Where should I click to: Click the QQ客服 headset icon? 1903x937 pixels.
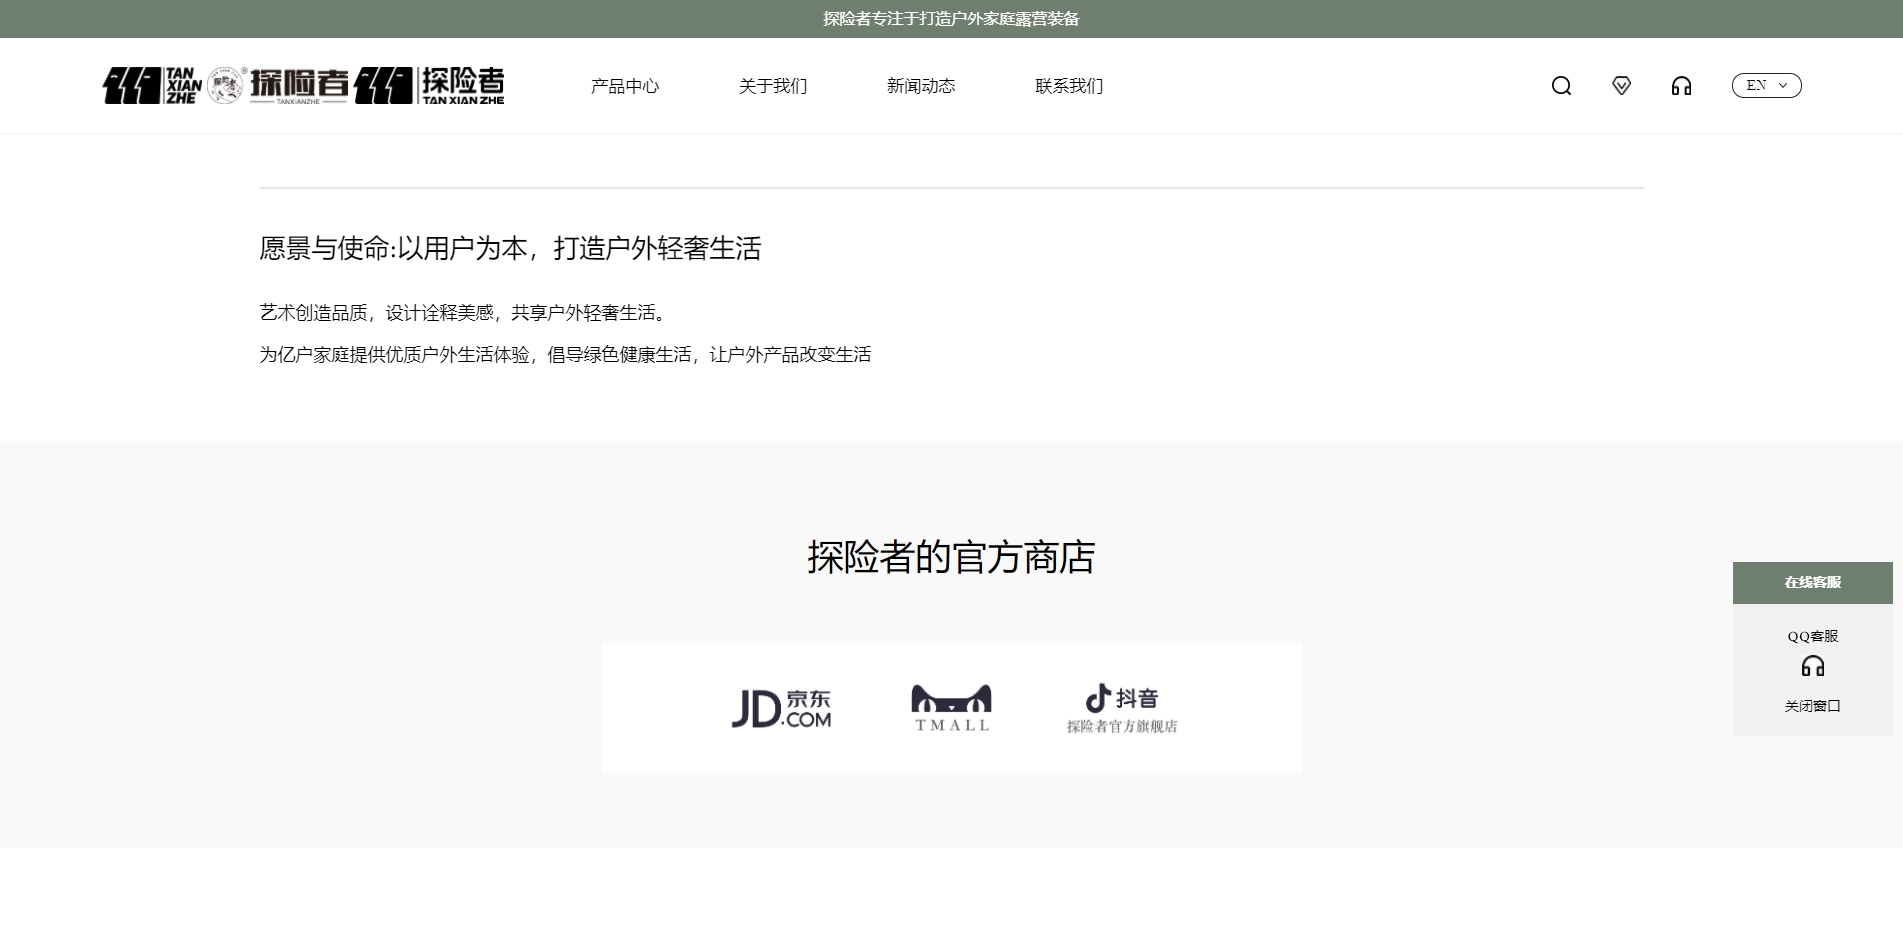(x=1813, y=666)
